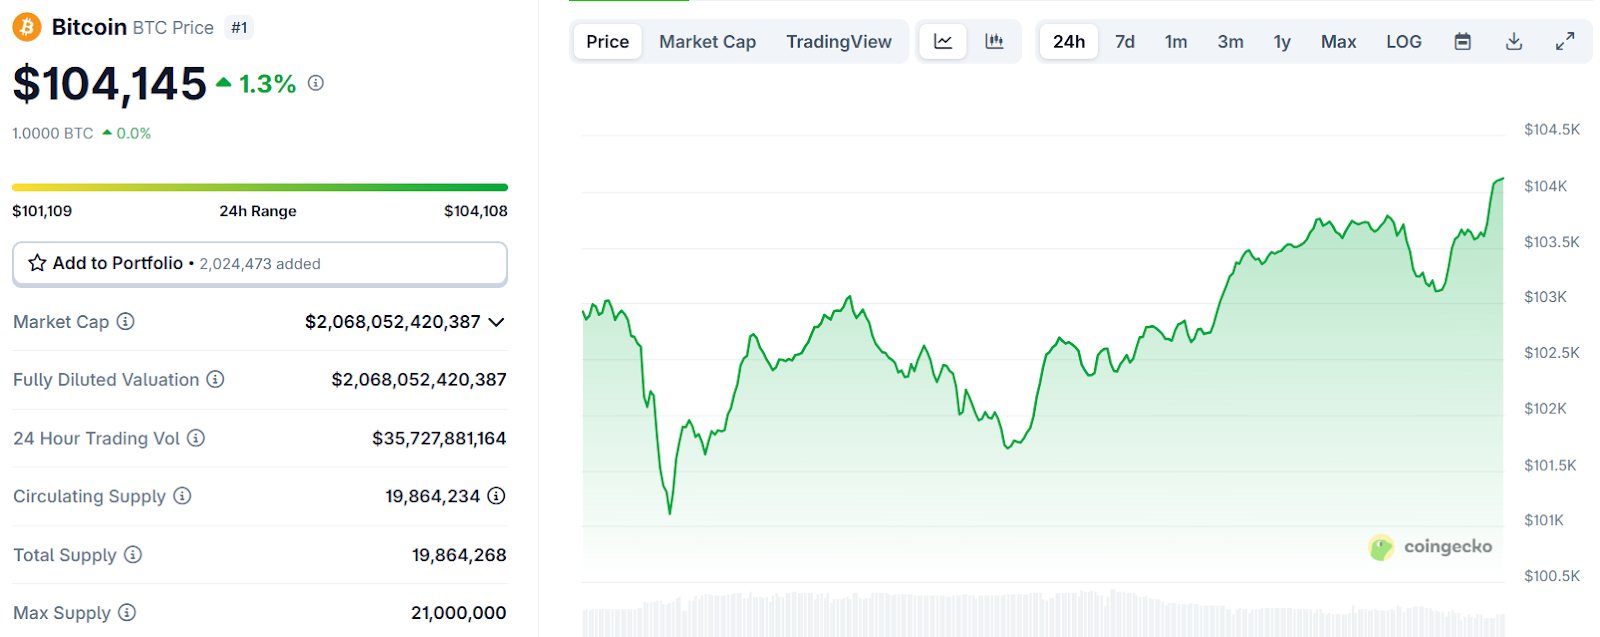This screenshot has height=637, width=1600.
Task: Show Max Supply info icon
Action: [127, 612]
